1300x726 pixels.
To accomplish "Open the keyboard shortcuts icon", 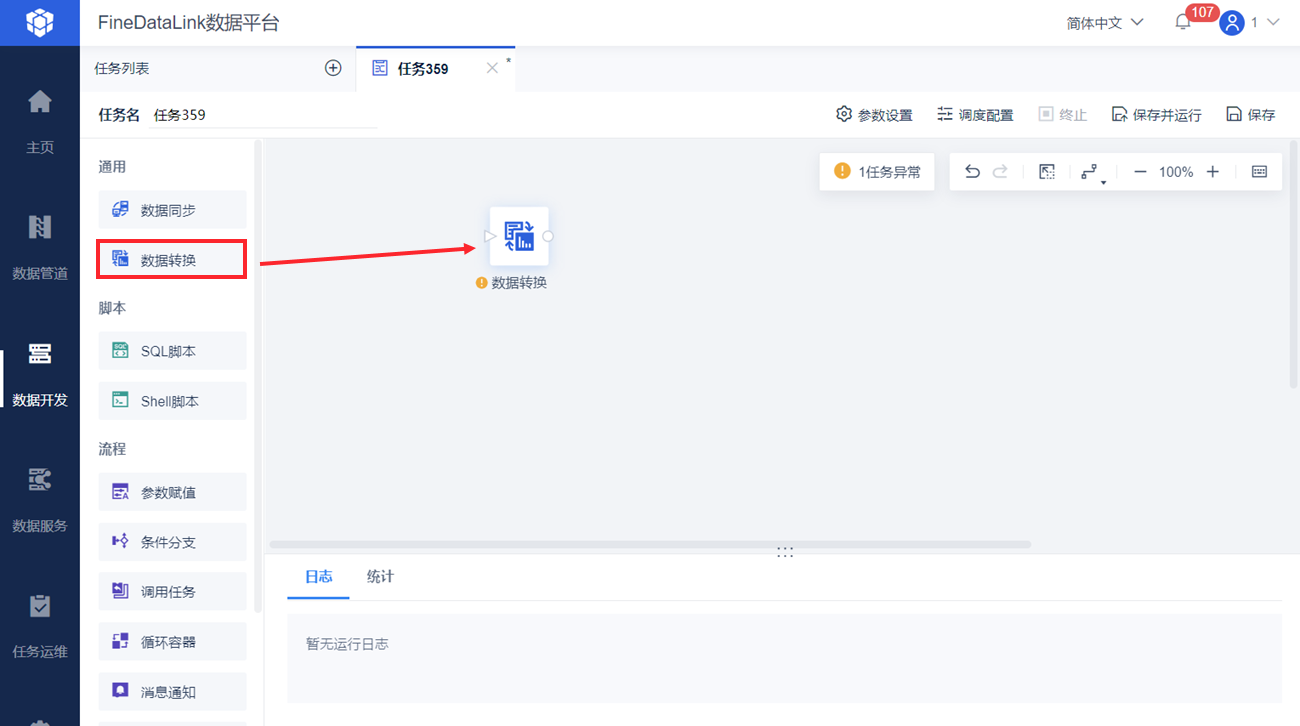I will (1259, 172).
